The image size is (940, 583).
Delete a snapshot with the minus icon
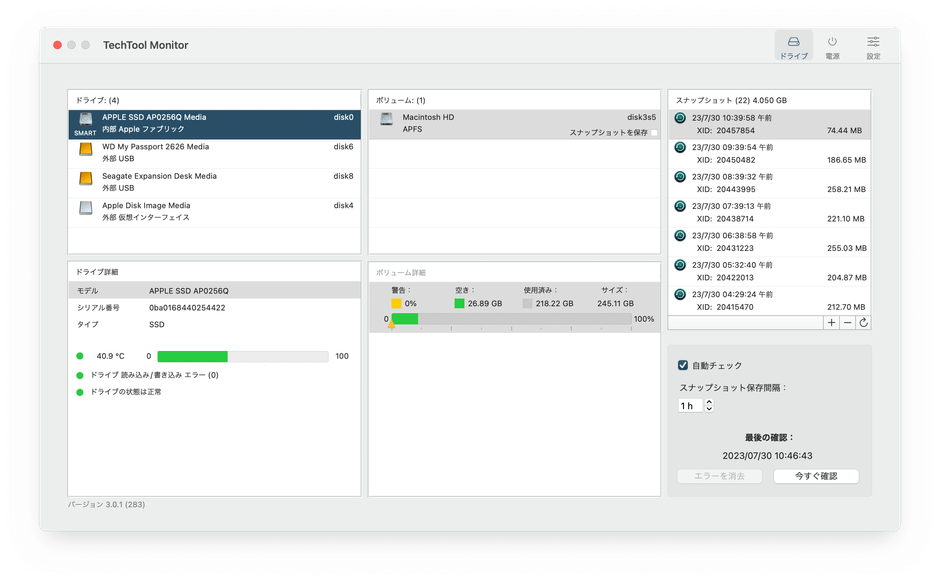848,322
